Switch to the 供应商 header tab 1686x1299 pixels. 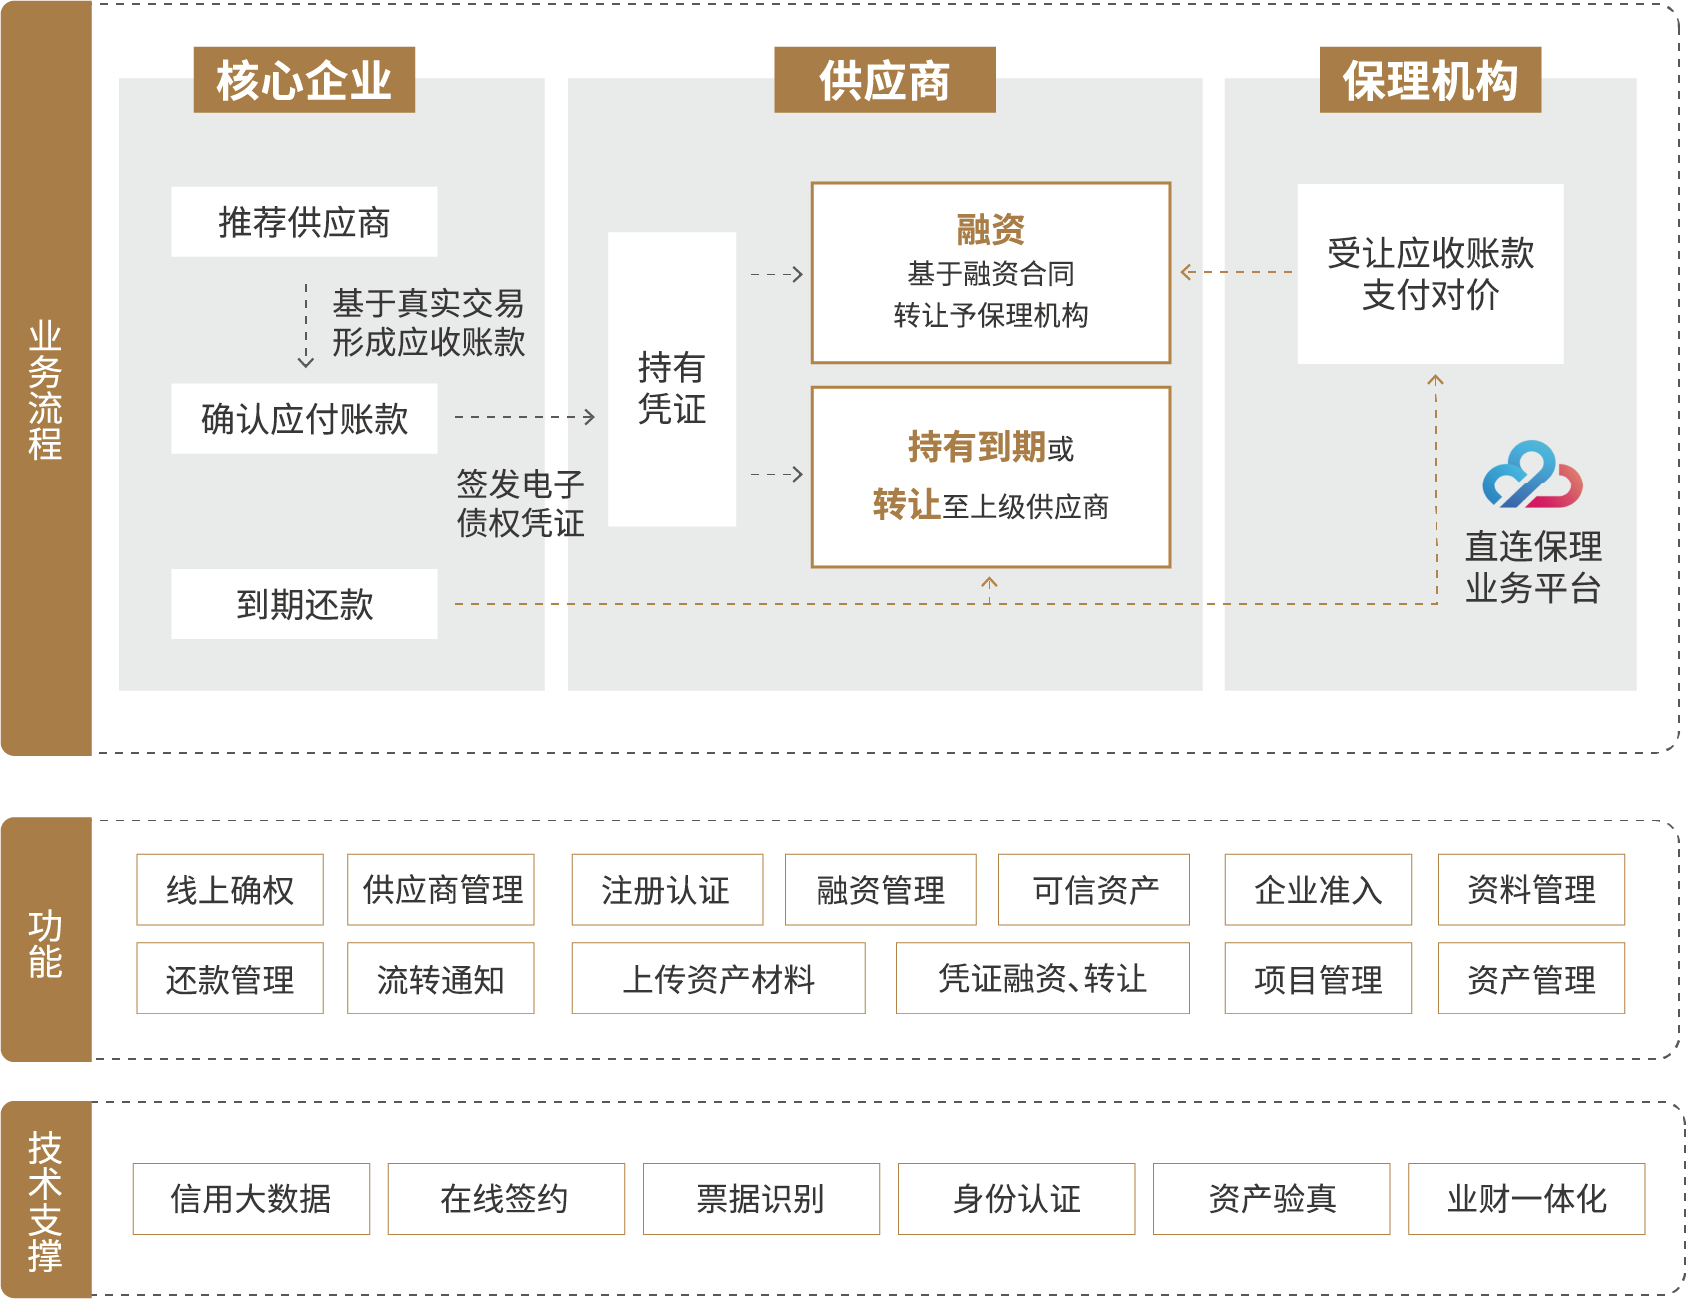pos(884,80)
